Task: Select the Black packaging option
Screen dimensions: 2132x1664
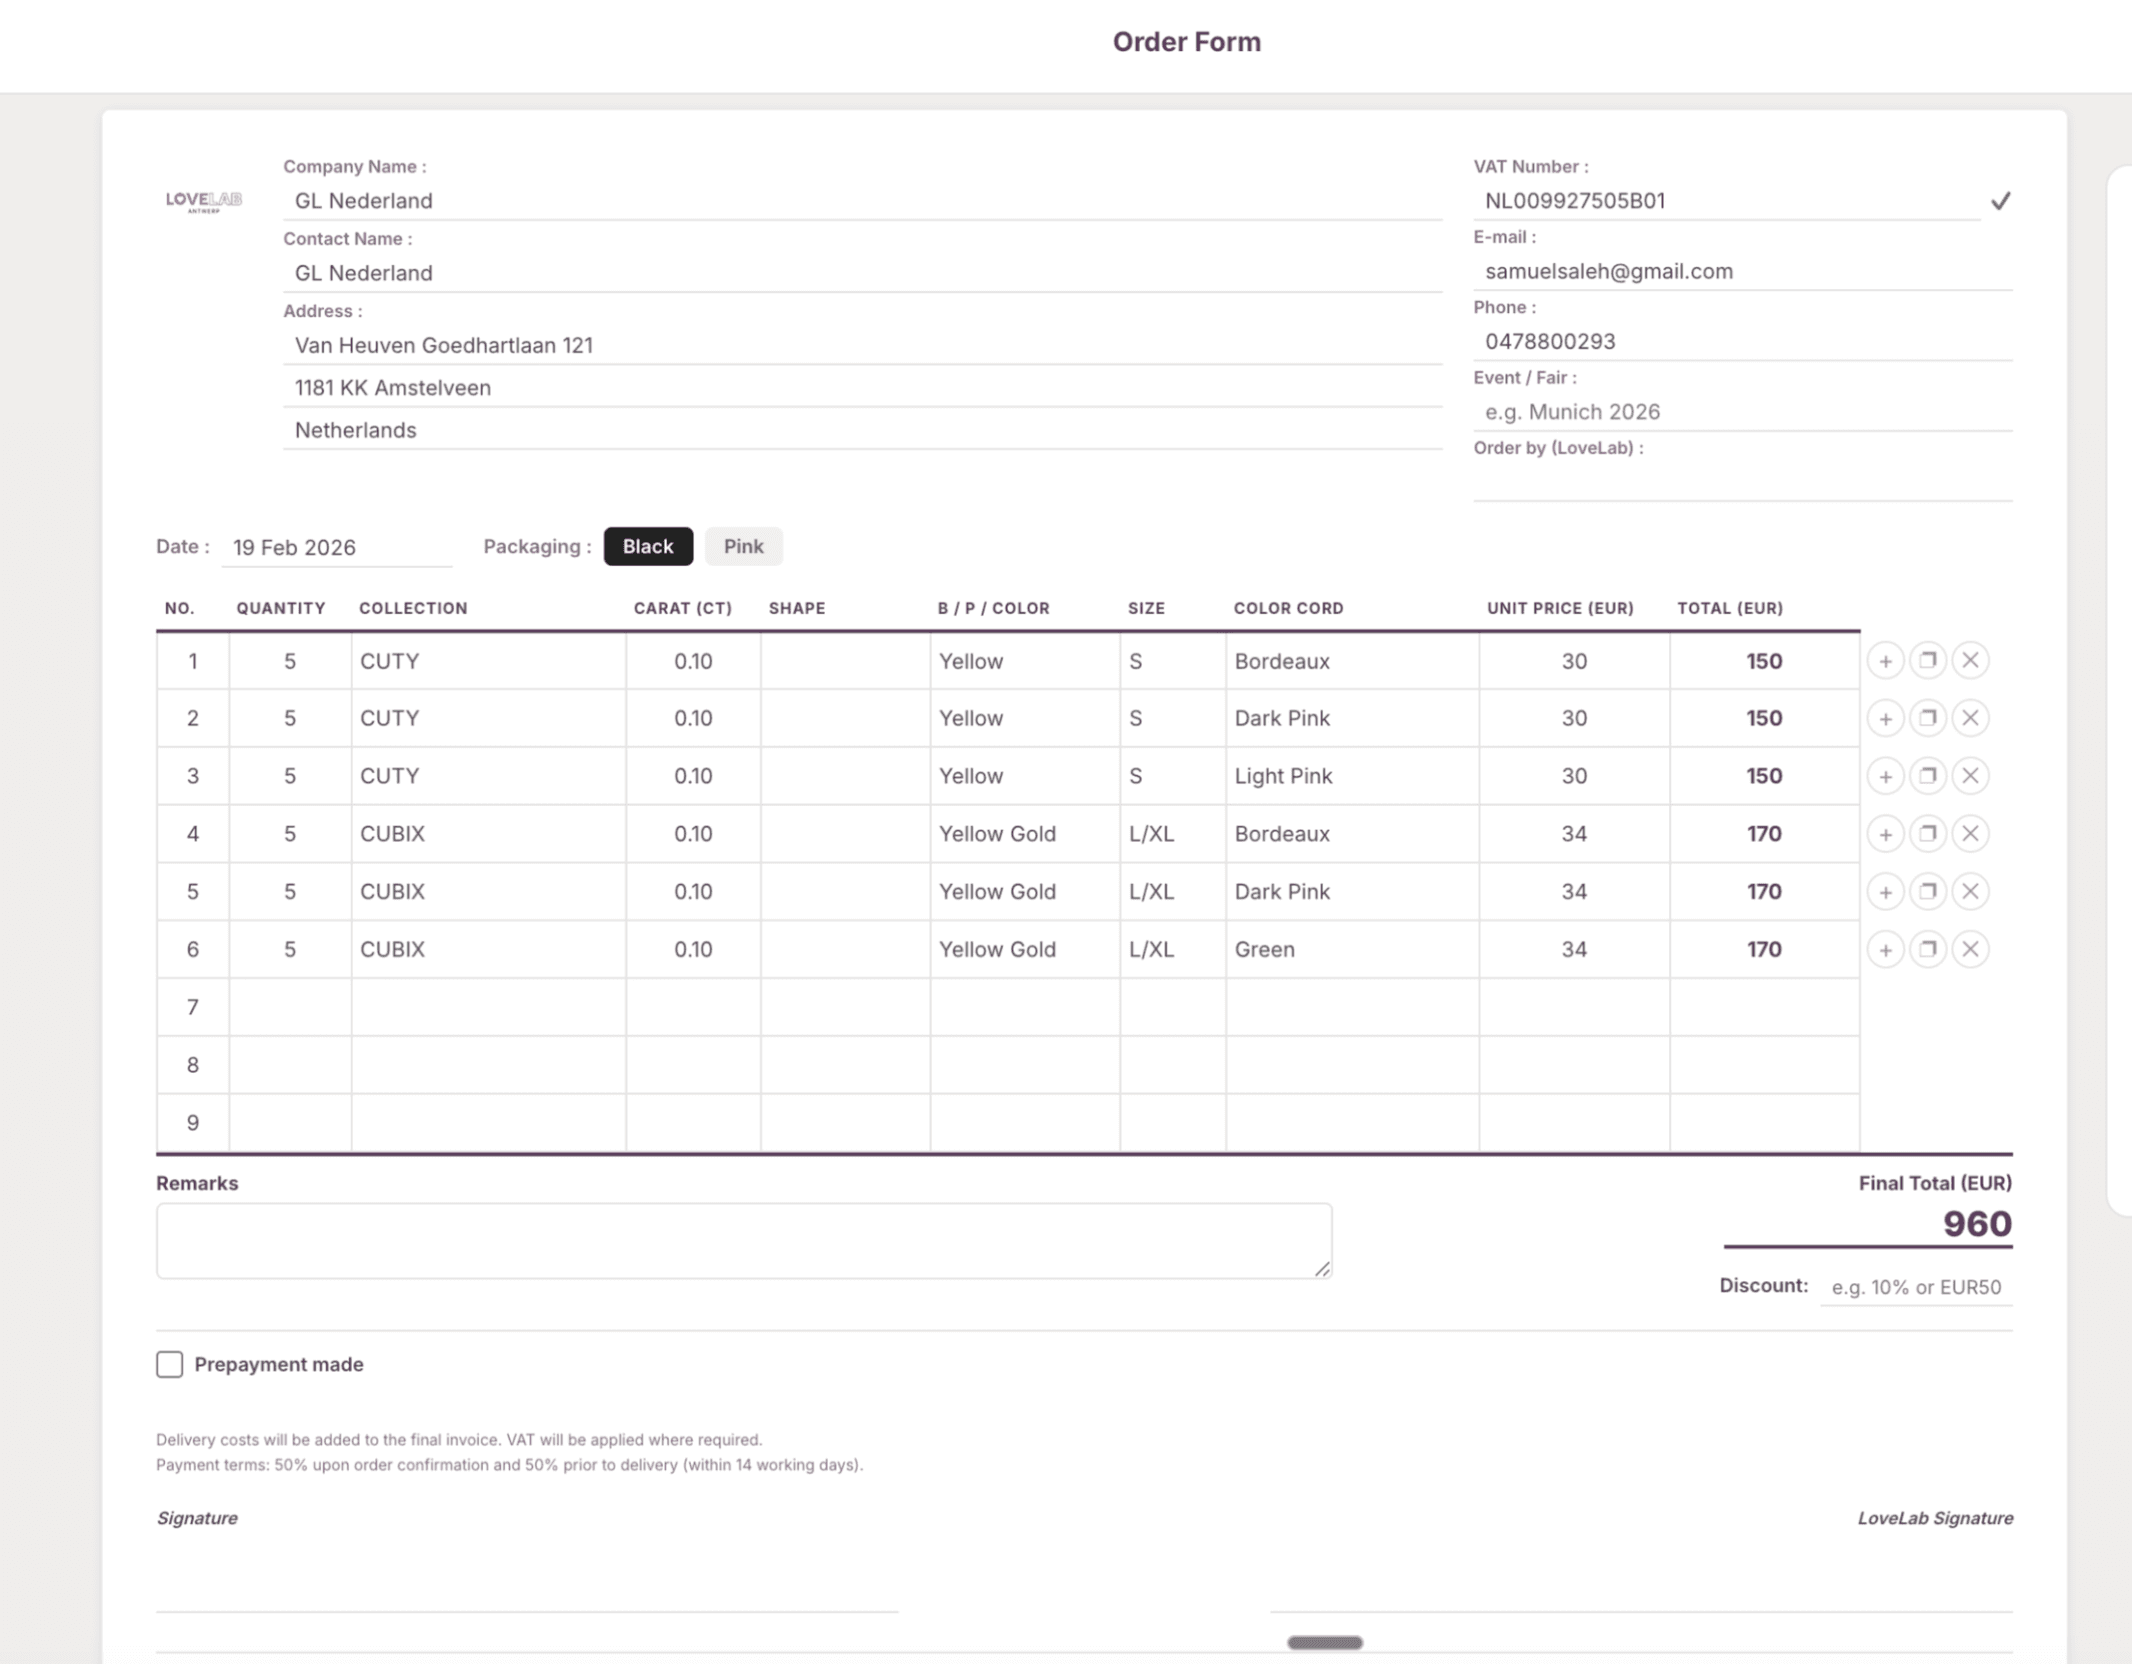Action: click(648, 546)
